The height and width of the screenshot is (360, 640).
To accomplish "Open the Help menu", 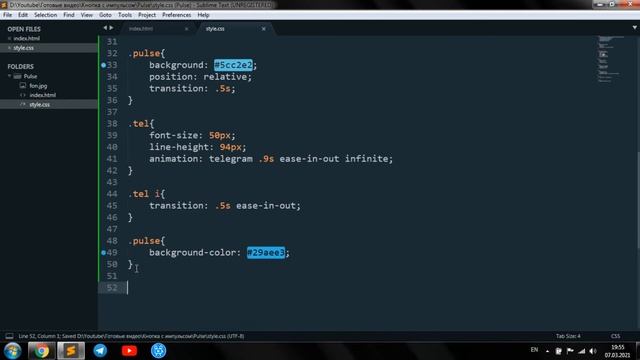I will pos(203,15).
